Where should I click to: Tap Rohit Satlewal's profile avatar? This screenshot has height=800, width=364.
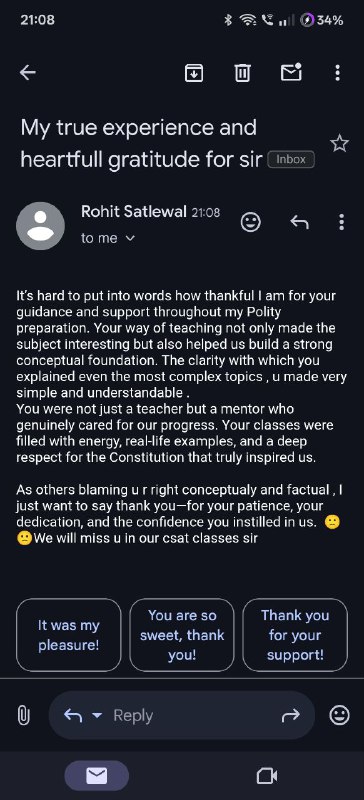coord(40,226)
